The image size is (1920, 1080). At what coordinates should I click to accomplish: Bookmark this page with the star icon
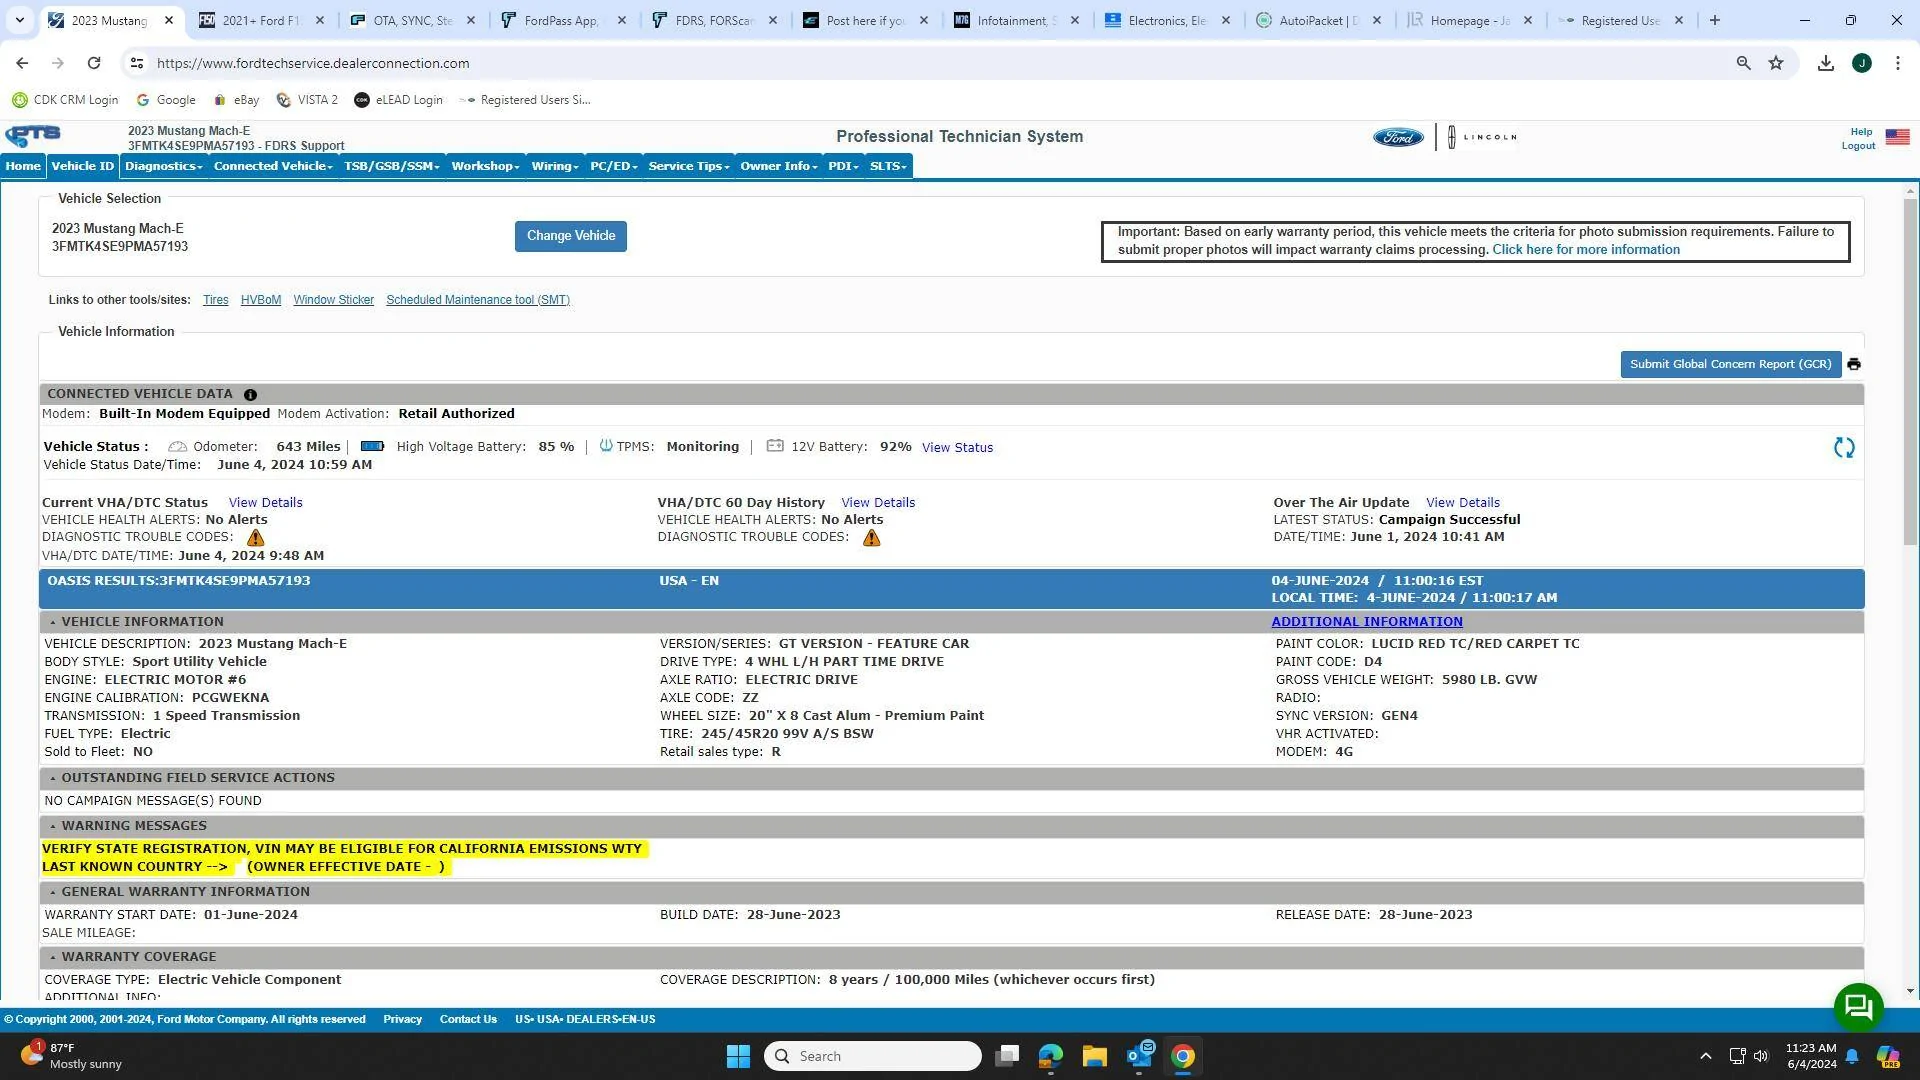click(1776, 63)
